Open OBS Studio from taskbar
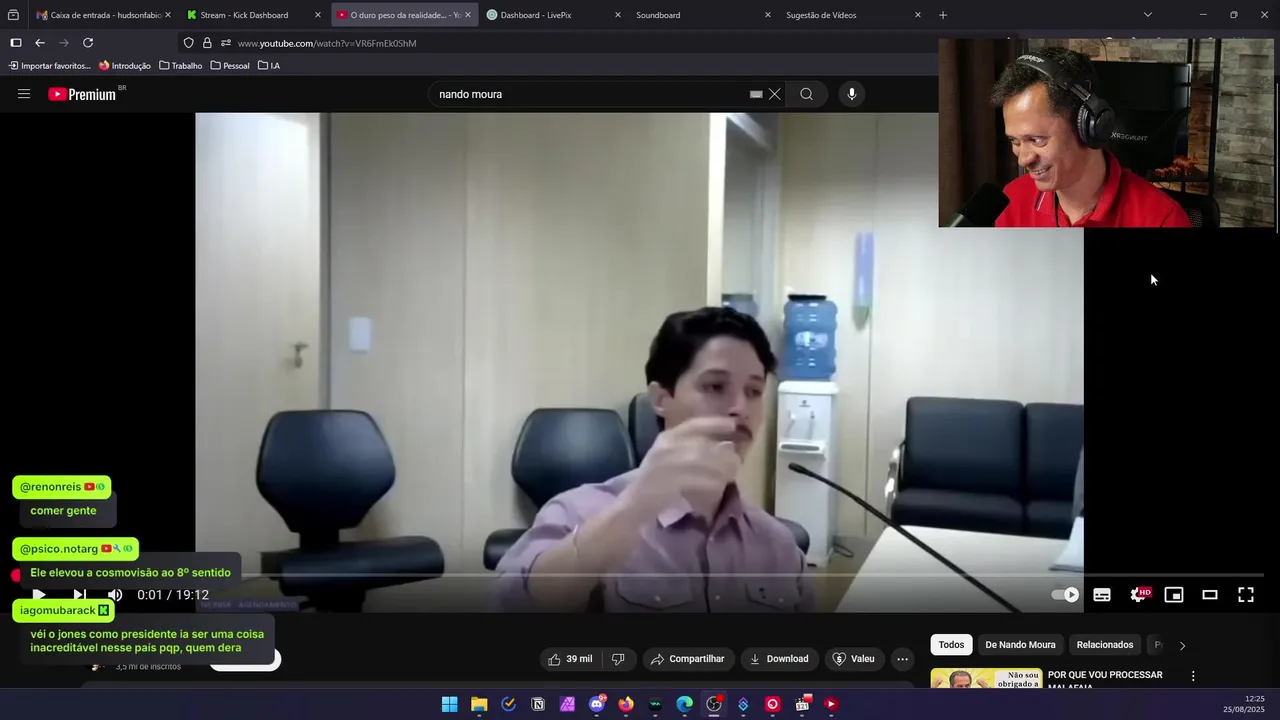The height and width of the screenshot is (720, 1280). coord(714,704)
